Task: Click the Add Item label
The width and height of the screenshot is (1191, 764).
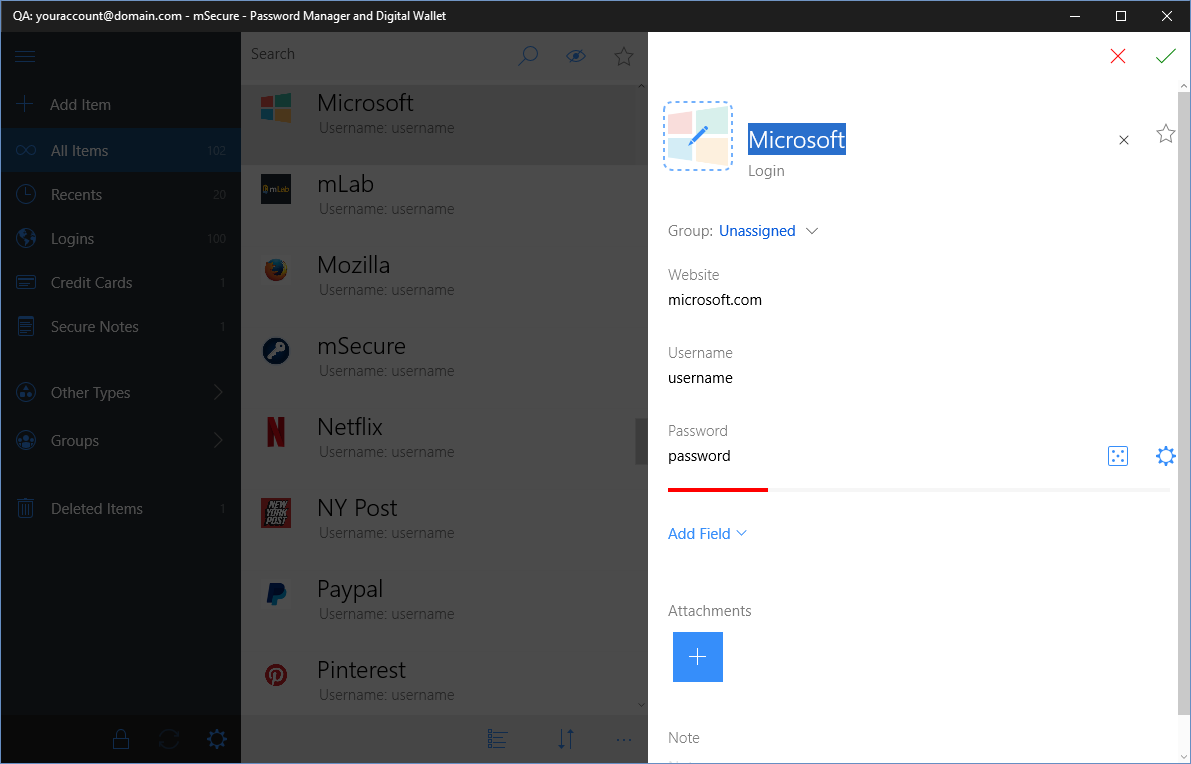Action: (81, 105)
